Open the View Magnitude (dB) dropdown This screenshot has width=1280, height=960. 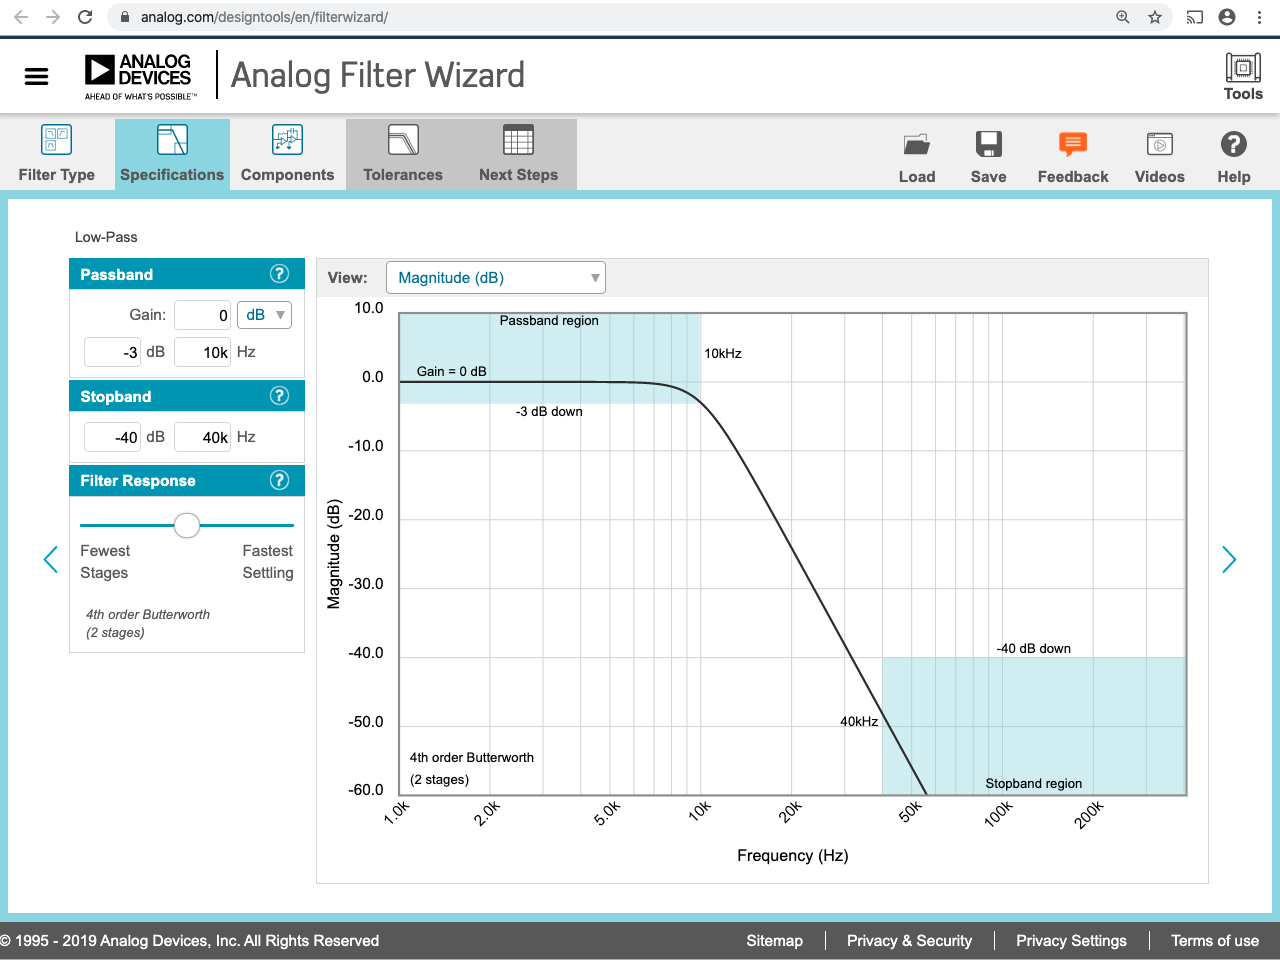[x=496, y=278]
